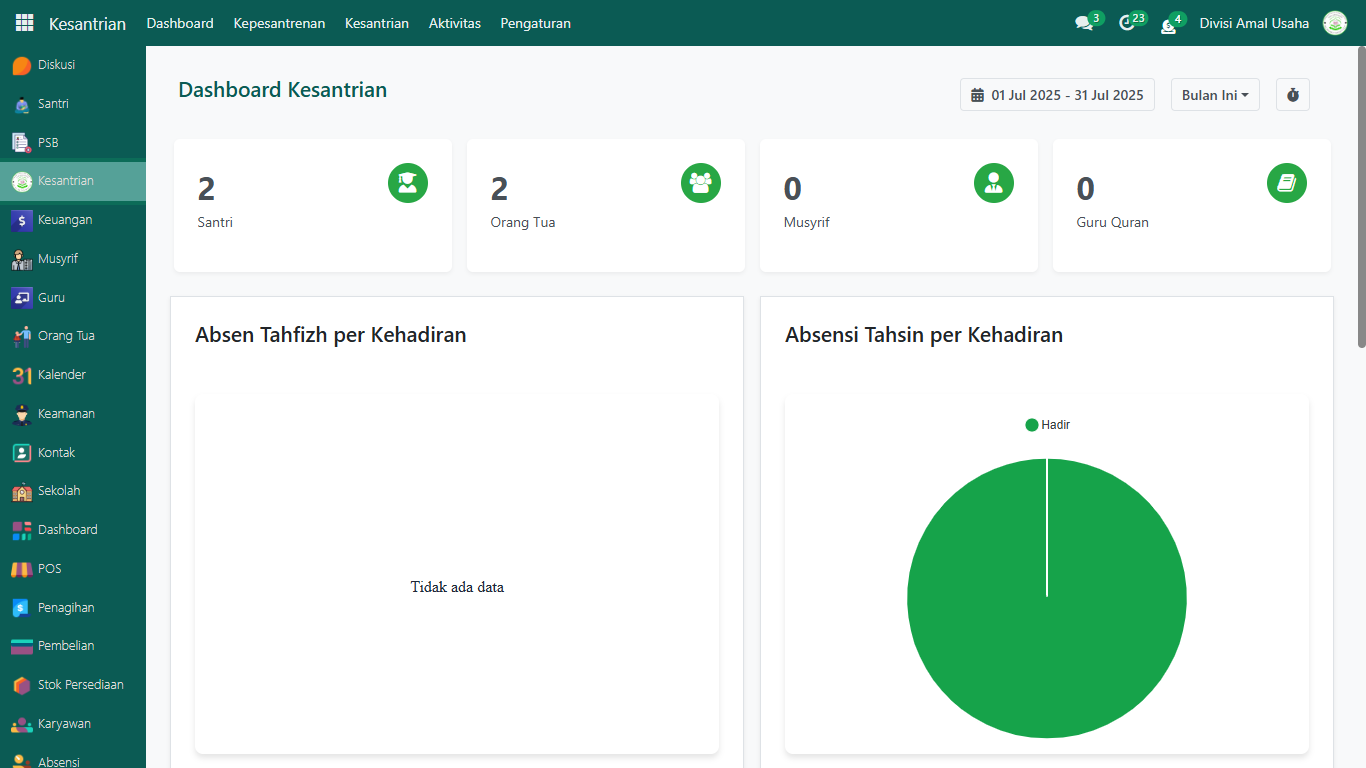The width and height of the screenshot is (1366, 768).
Task: Click the Orang Tua count card
Action: point(605,205)
